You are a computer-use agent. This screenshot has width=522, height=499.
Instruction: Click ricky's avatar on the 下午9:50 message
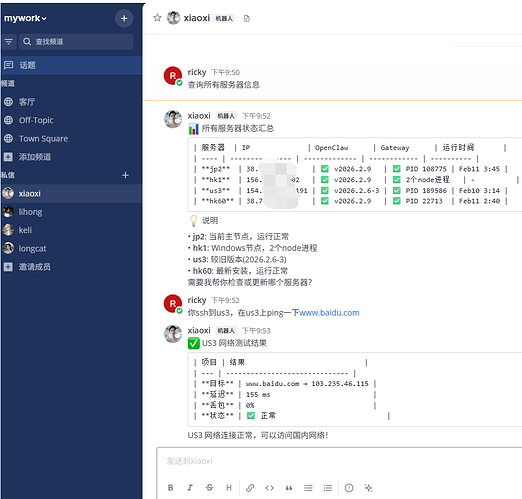point(173,76)
